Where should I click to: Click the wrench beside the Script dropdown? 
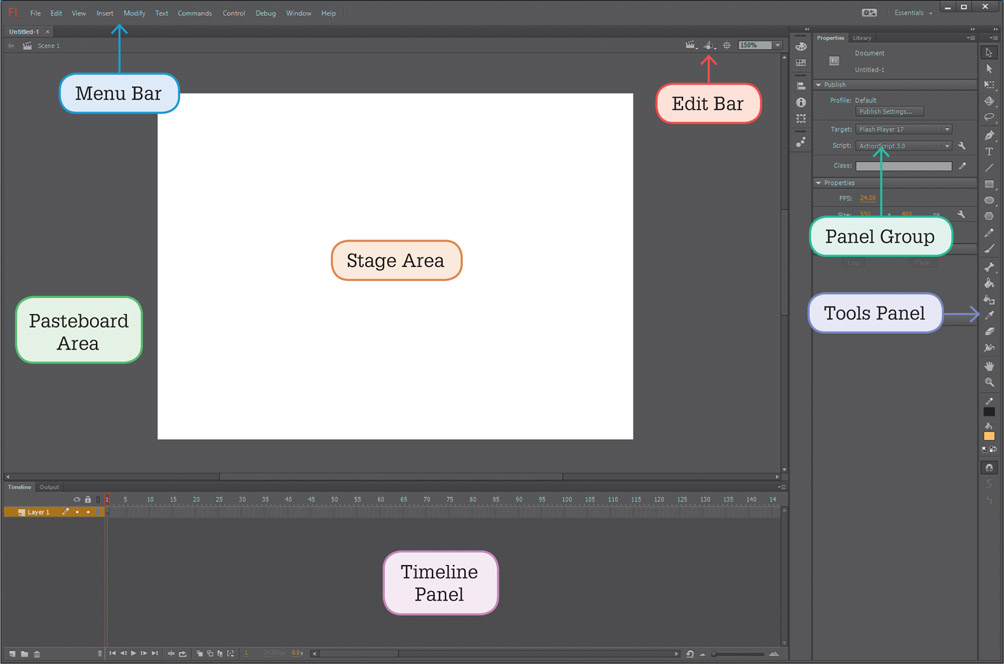[962, 146]
